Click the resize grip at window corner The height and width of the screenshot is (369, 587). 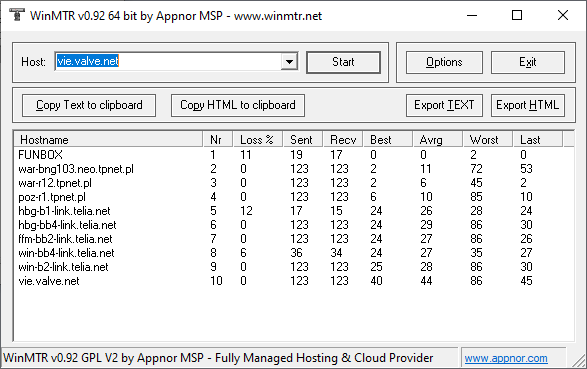pos(580,361)
